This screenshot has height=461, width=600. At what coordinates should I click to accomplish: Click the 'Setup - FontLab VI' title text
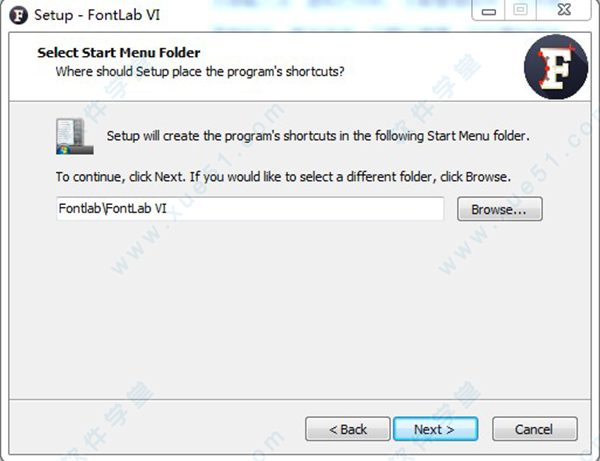(97, 15)
